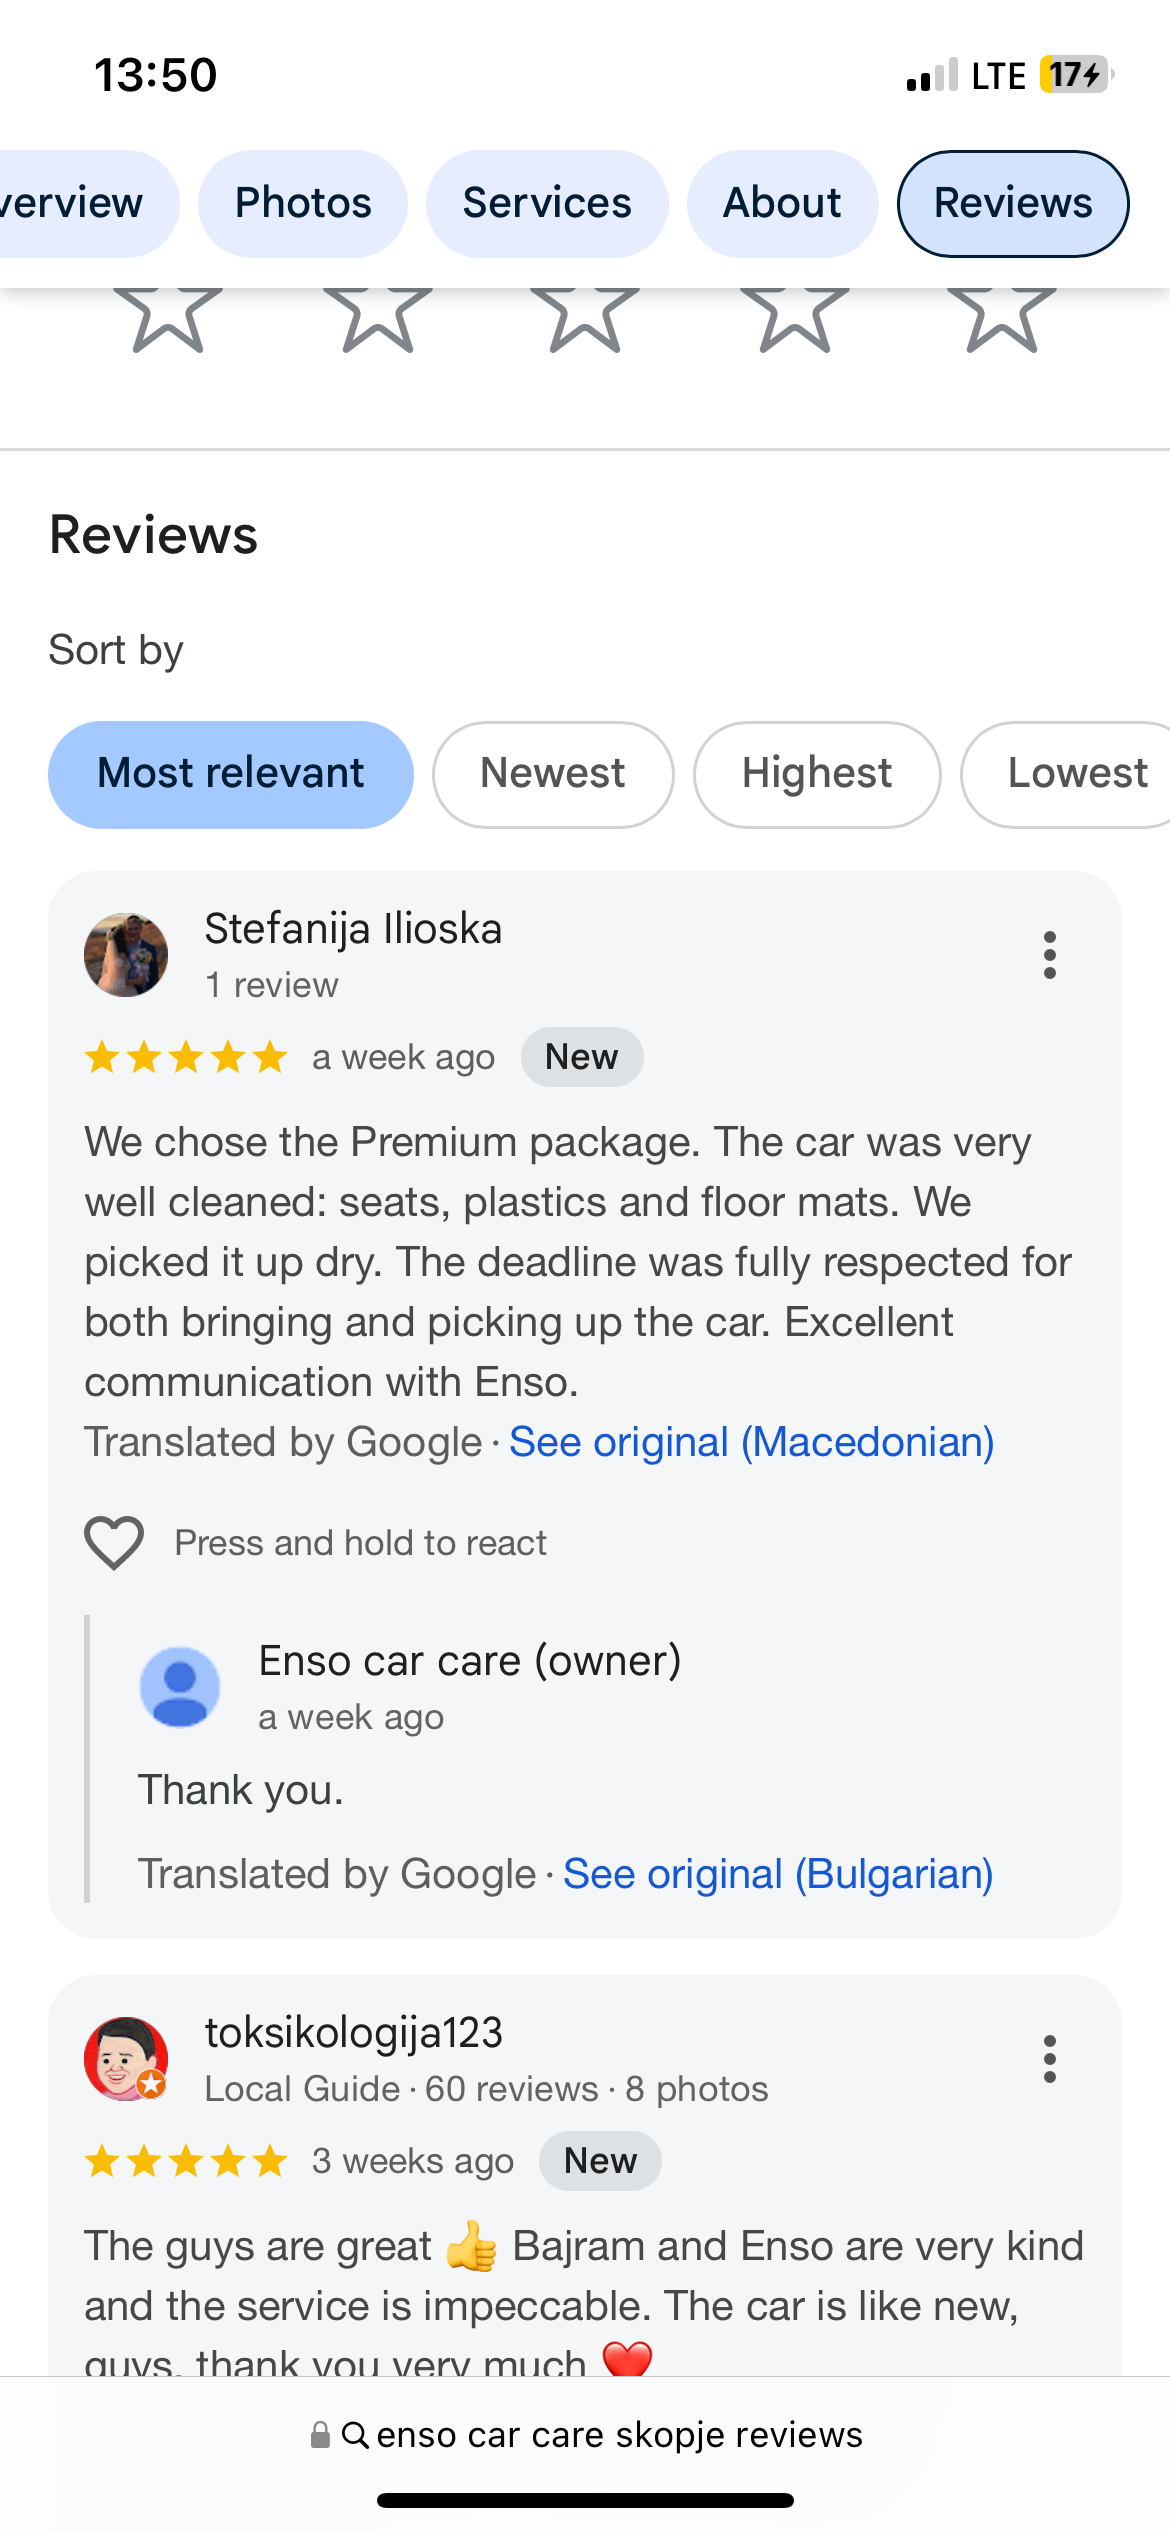Screen dimensions: 1170x2532
Task: Tap the address bar search text
Action: click(619, 2434)
